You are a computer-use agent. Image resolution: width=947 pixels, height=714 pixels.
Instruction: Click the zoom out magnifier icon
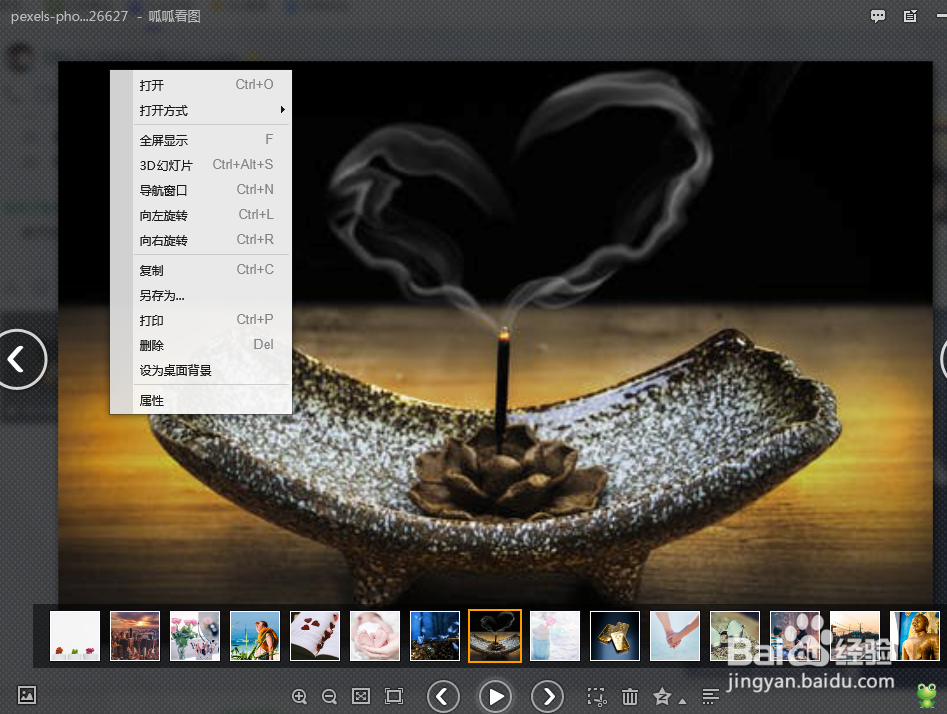[329, 696]
